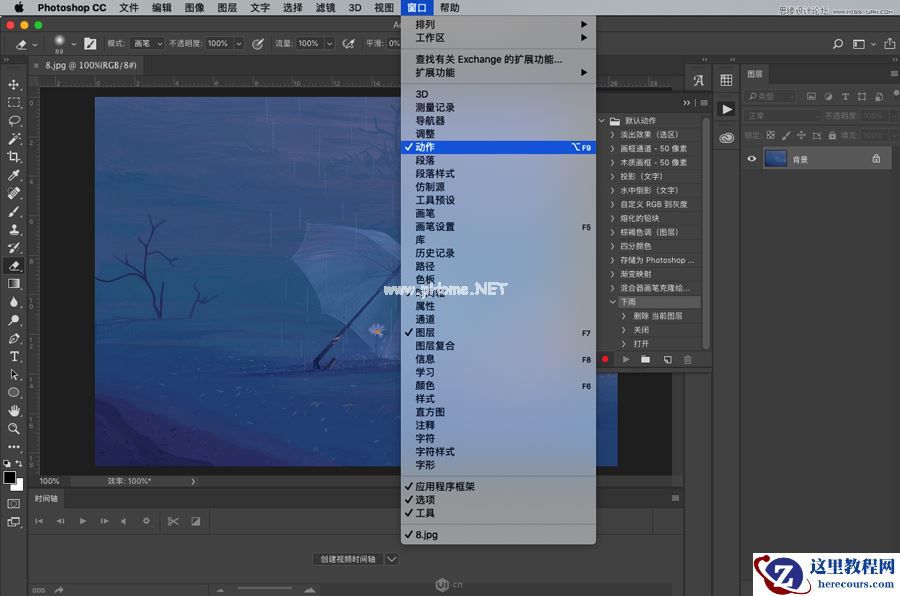Choose 画笔设置 from Window menu
Viewport: 900px width, 596px height.
498,227
